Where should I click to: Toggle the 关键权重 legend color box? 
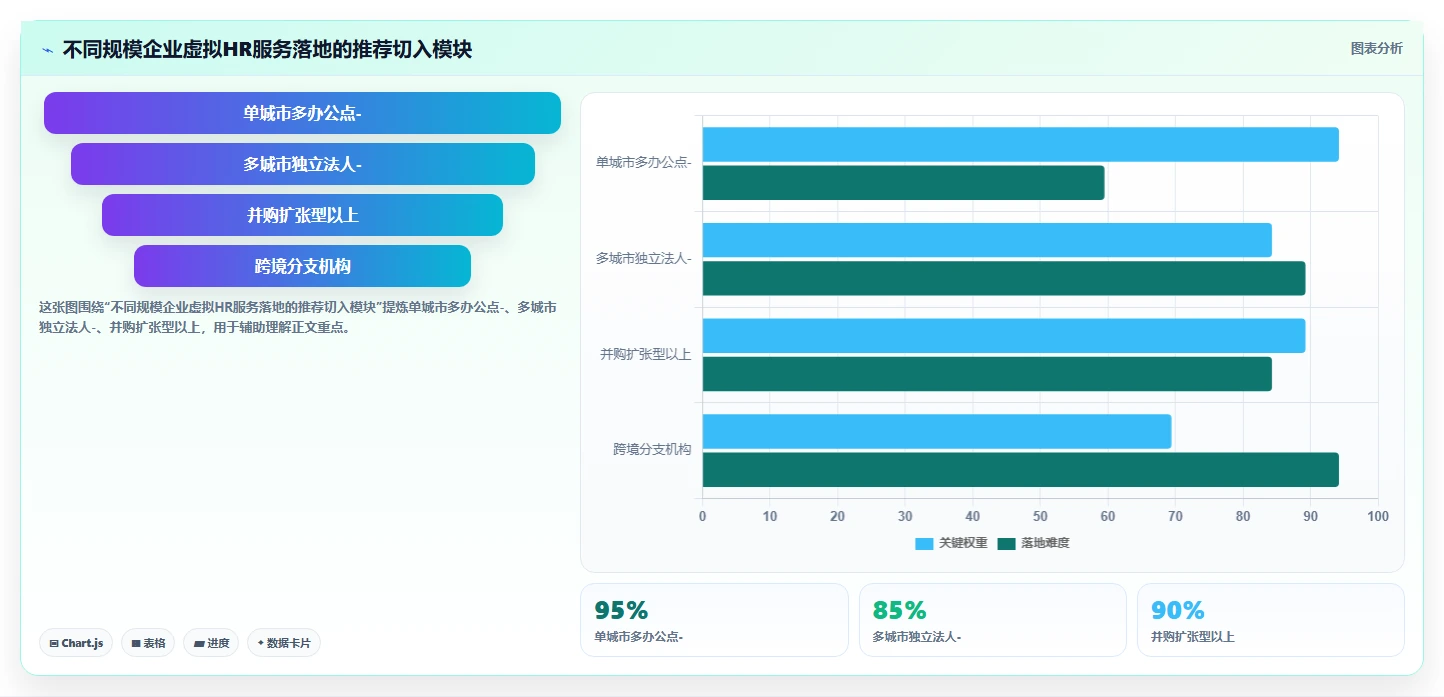click(924, 544)
